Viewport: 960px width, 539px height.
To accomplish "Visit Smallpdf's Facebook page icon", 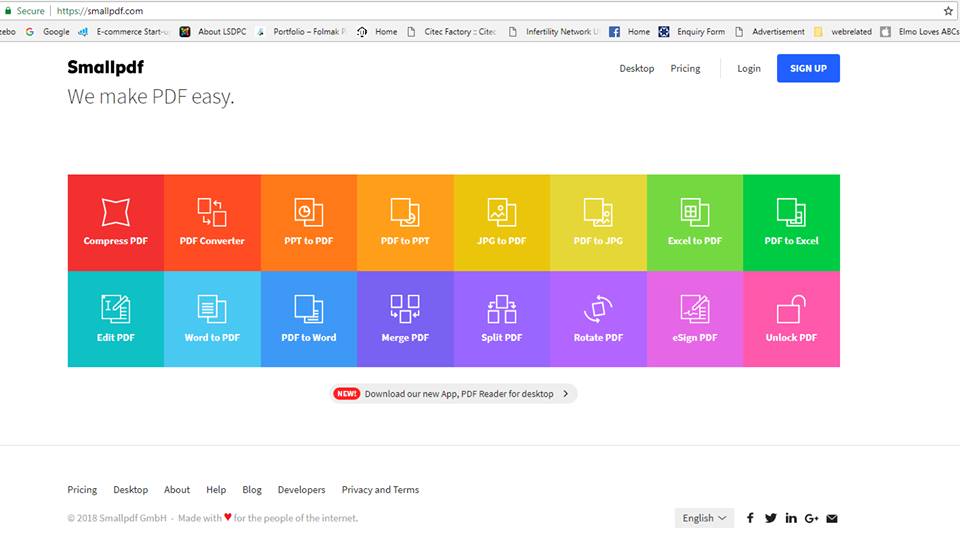I will coord(750,518).
